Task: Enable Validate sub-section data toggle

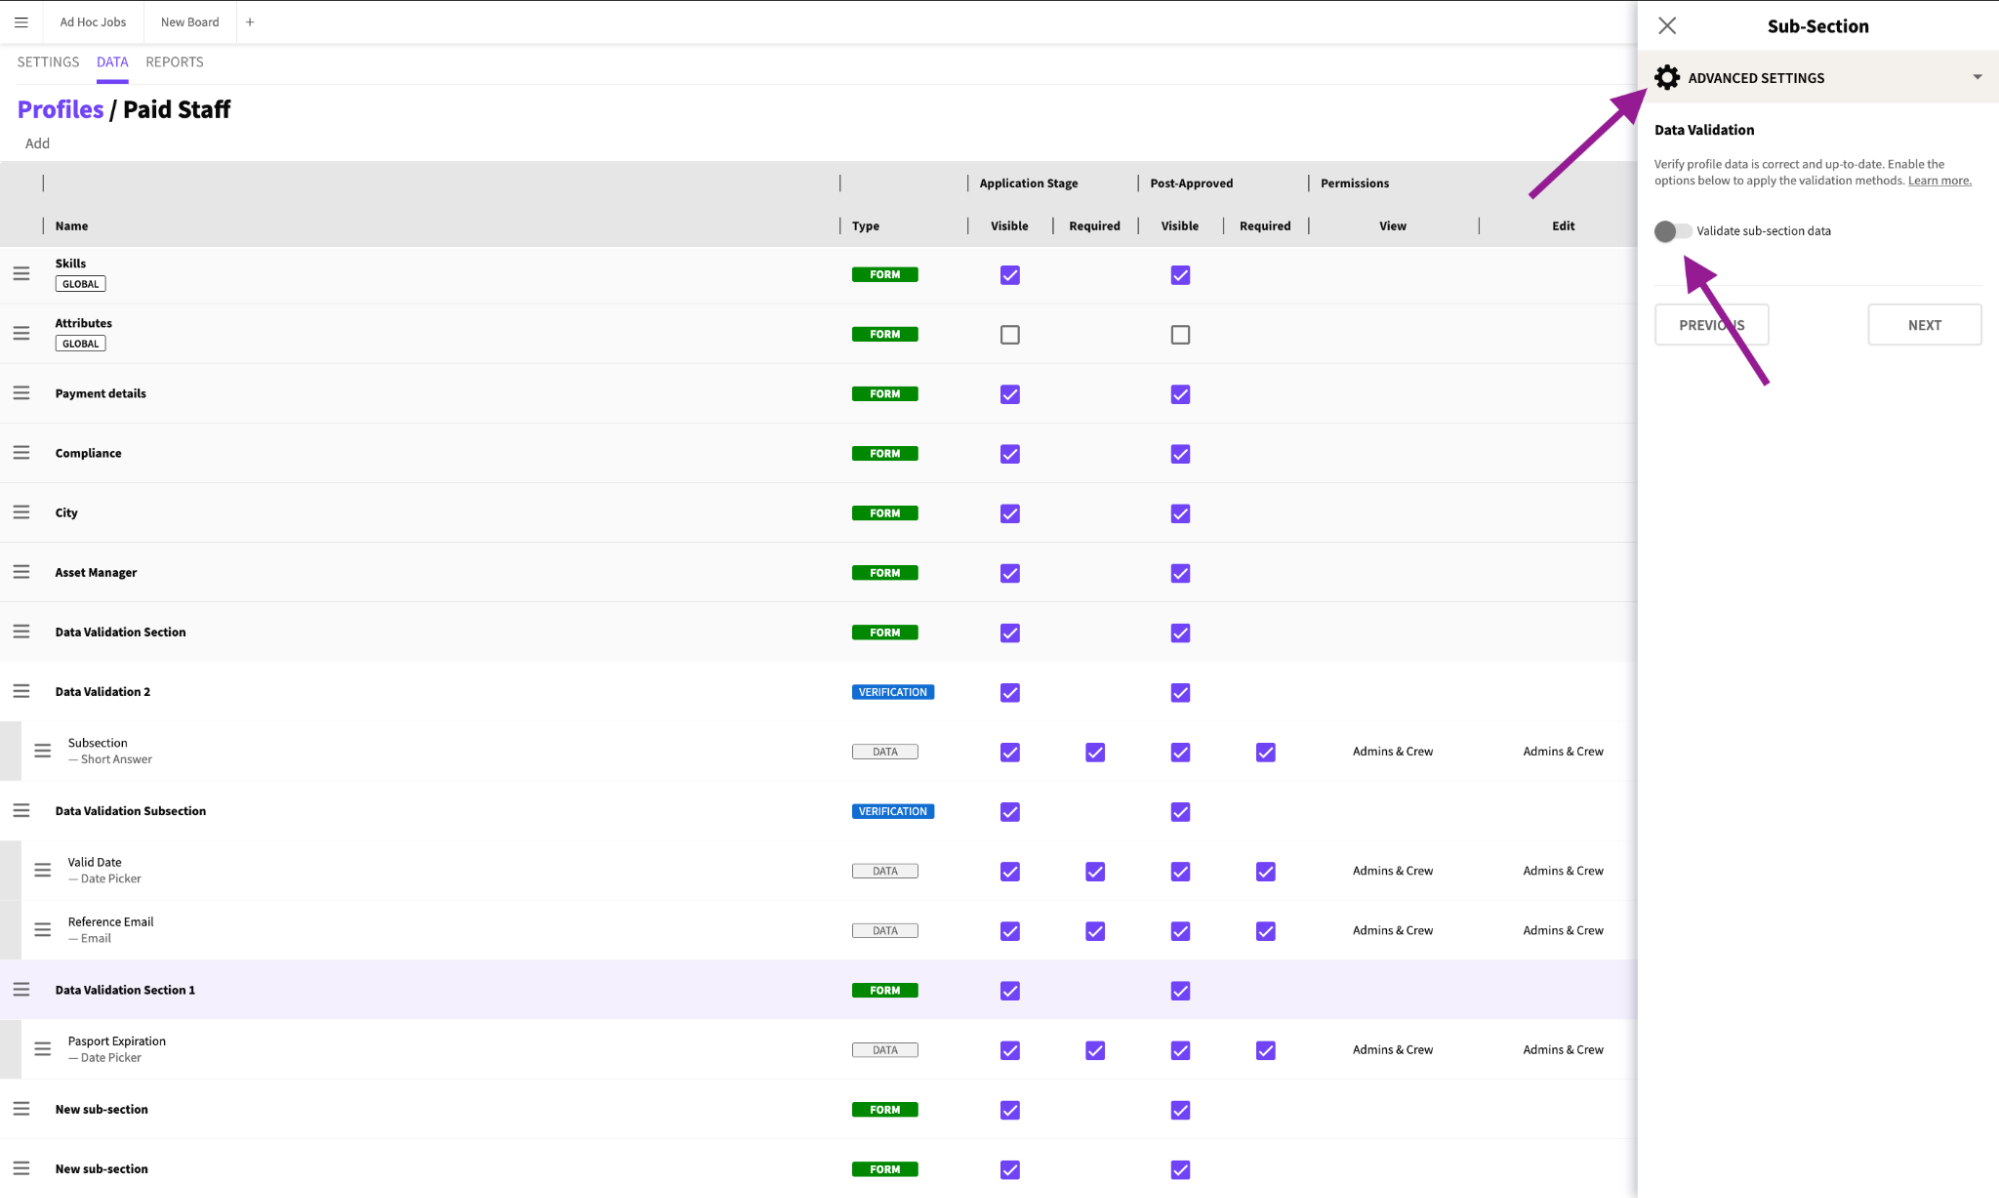Action: [1672, 231]
